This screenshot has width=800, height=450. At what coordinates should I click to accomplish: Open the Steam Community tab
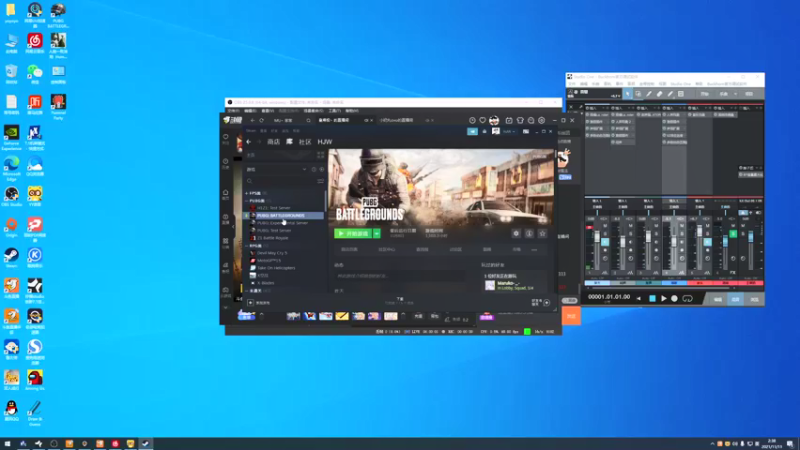point(305,142)
